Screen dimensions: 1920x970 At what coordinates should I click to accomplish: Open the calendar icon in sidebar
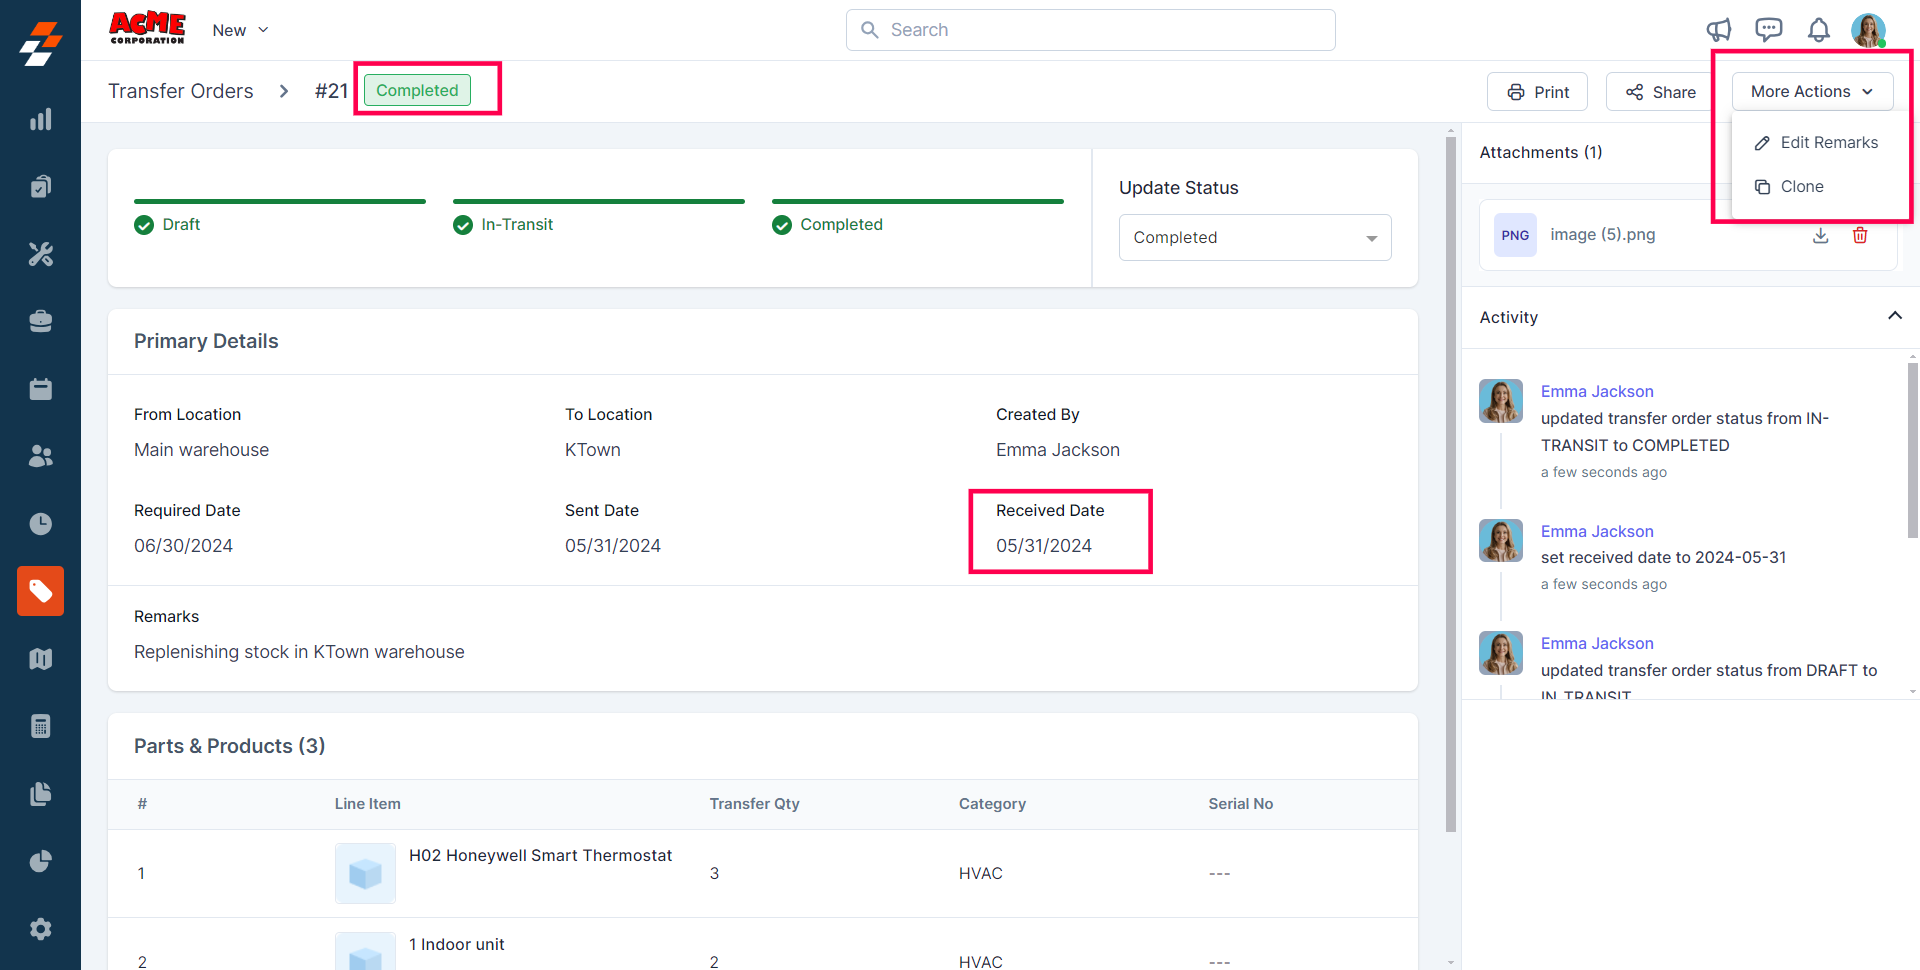tap(40, 389)
